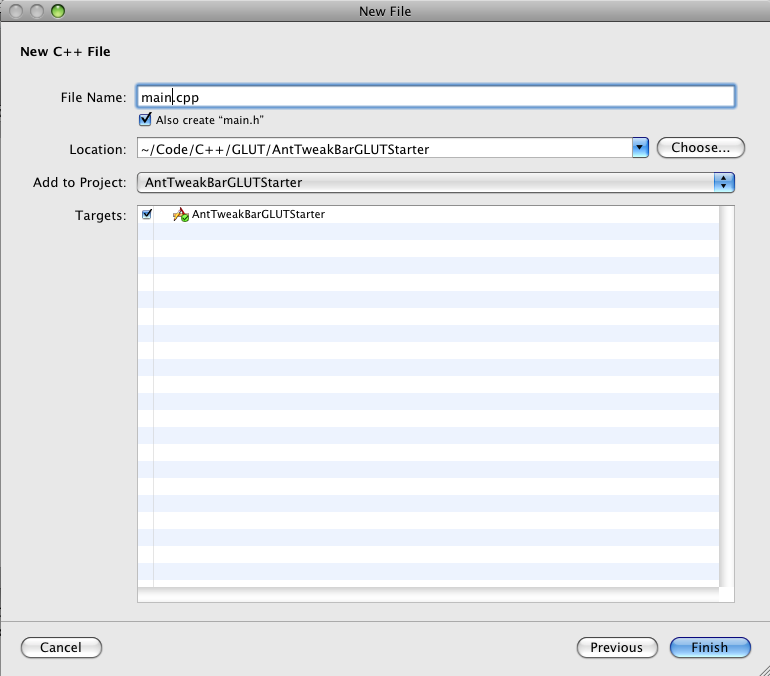Click the Location path text field
This screenshot has width=770, height=676.
(x=384, y=149)
